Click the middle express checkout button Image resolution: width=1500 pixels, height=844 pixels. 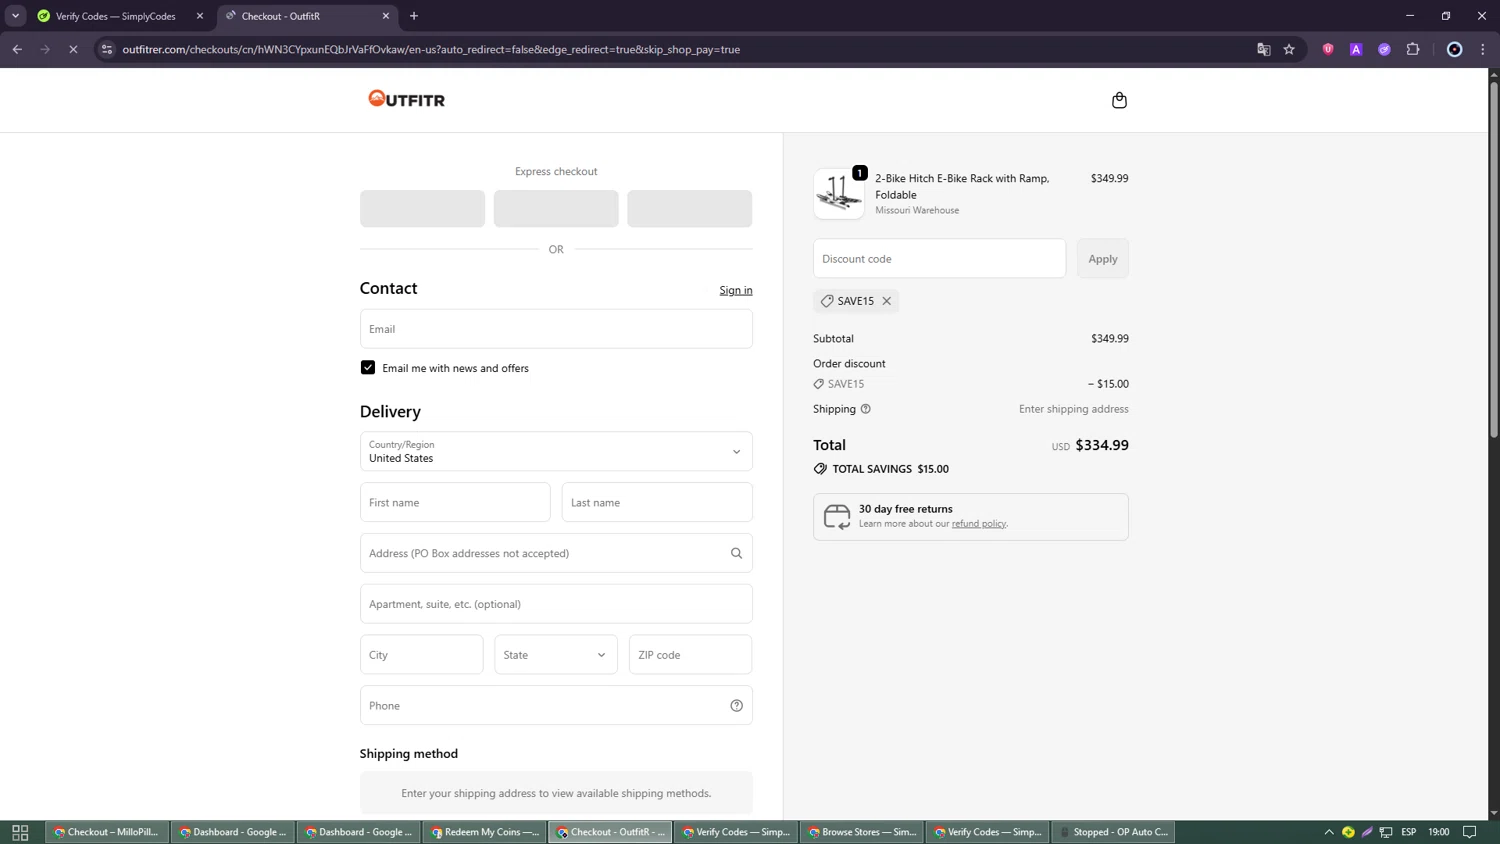[556, 209]
